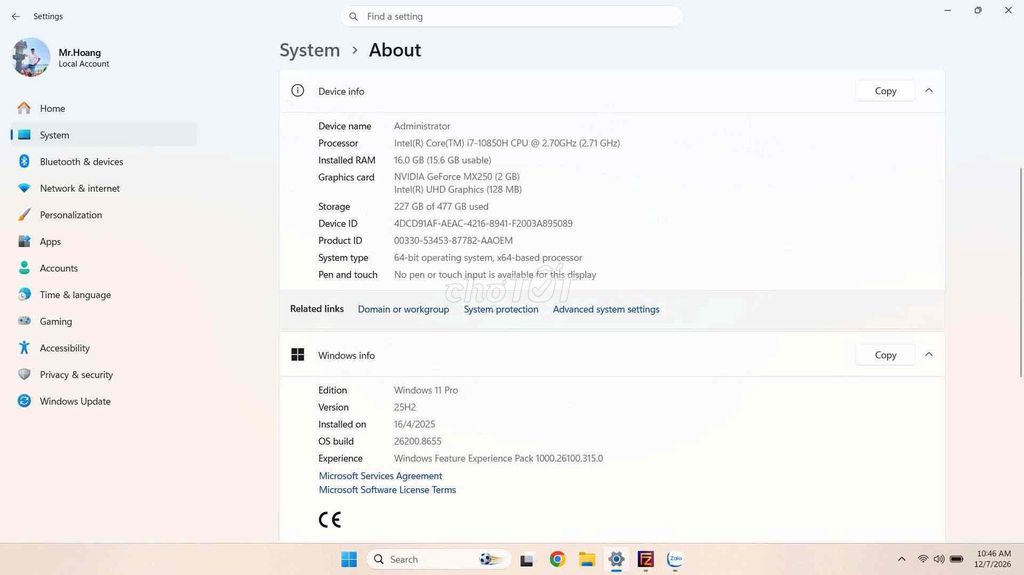Click the Windows 11 Pro edition value
The image size is (1024, 575).
coord(426,390)
